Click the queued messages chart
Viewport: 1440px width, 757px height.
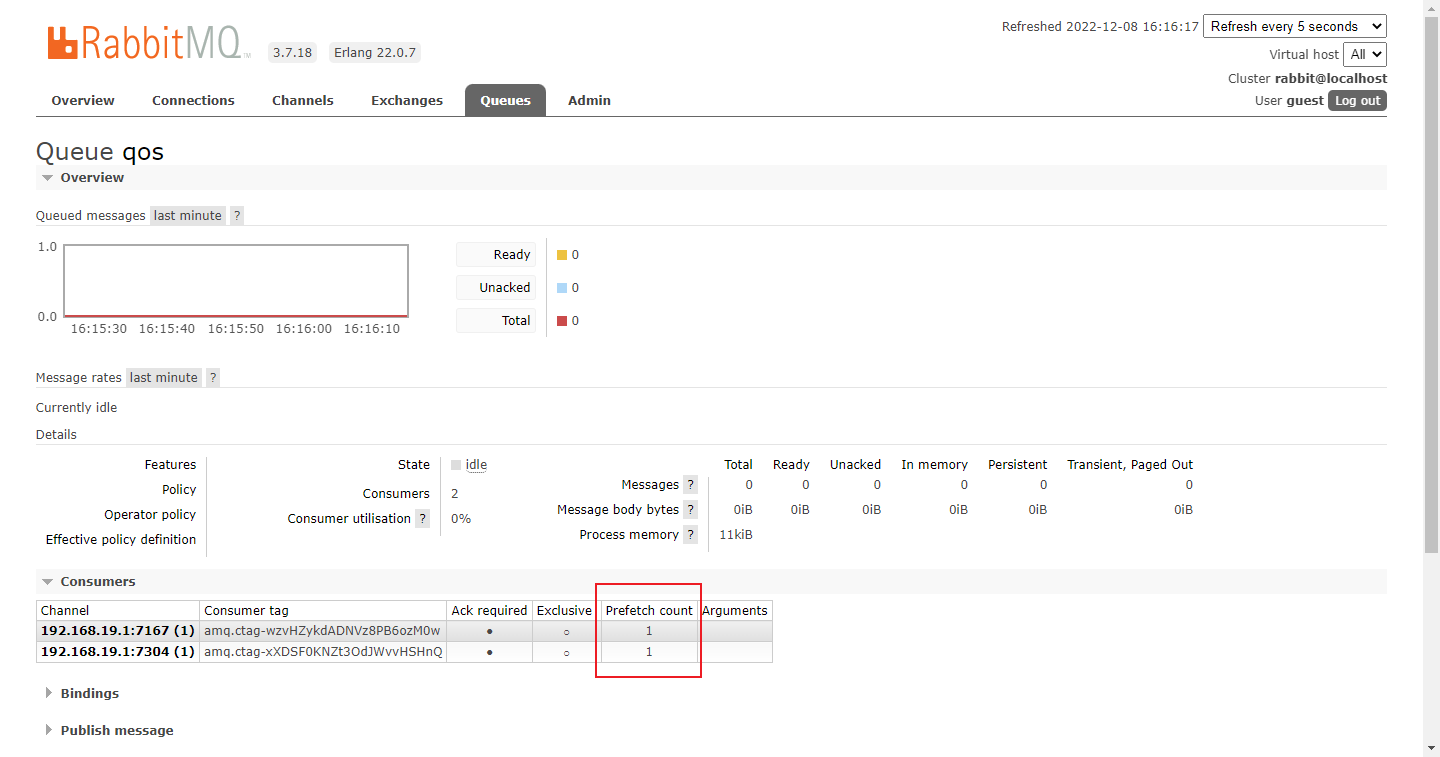tap(236, 280)
